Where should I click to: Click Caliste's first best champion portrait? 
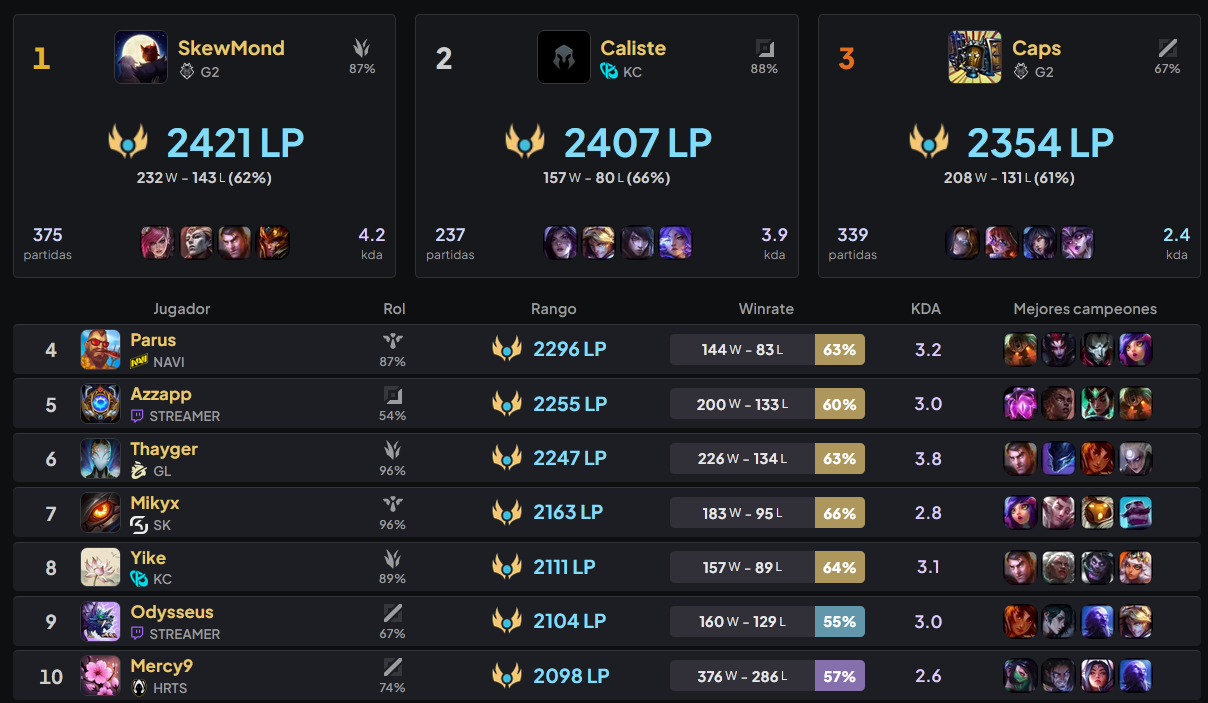coord(561,242)
